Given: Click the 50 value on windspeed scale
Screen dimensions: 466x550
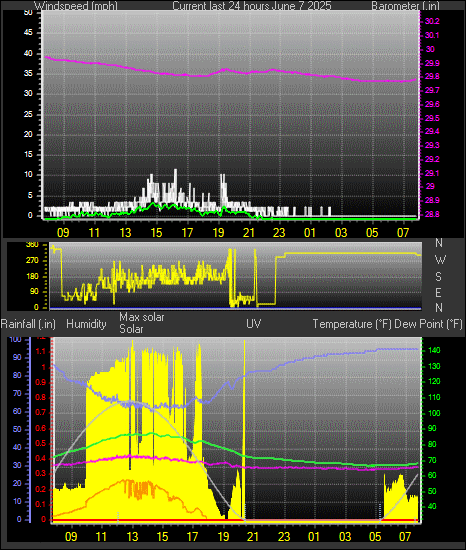Looking at the screenshot, I should 28,13.
